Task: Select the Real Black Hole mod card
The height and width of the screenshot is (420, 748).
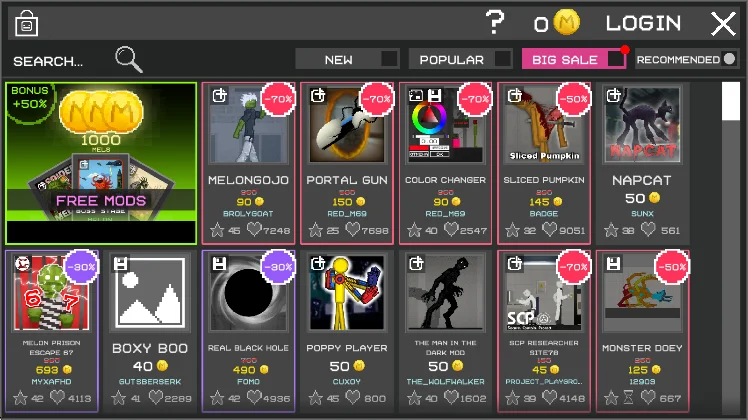Action: click(x=249, y=331)
